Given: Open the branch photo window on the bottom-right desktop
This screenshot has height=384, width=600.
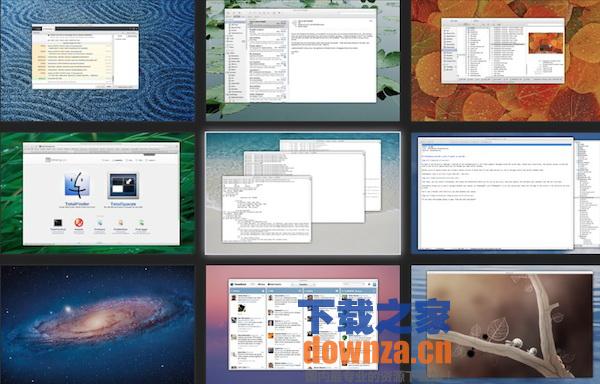Looking at the screenshot, I should pos(510,325).
